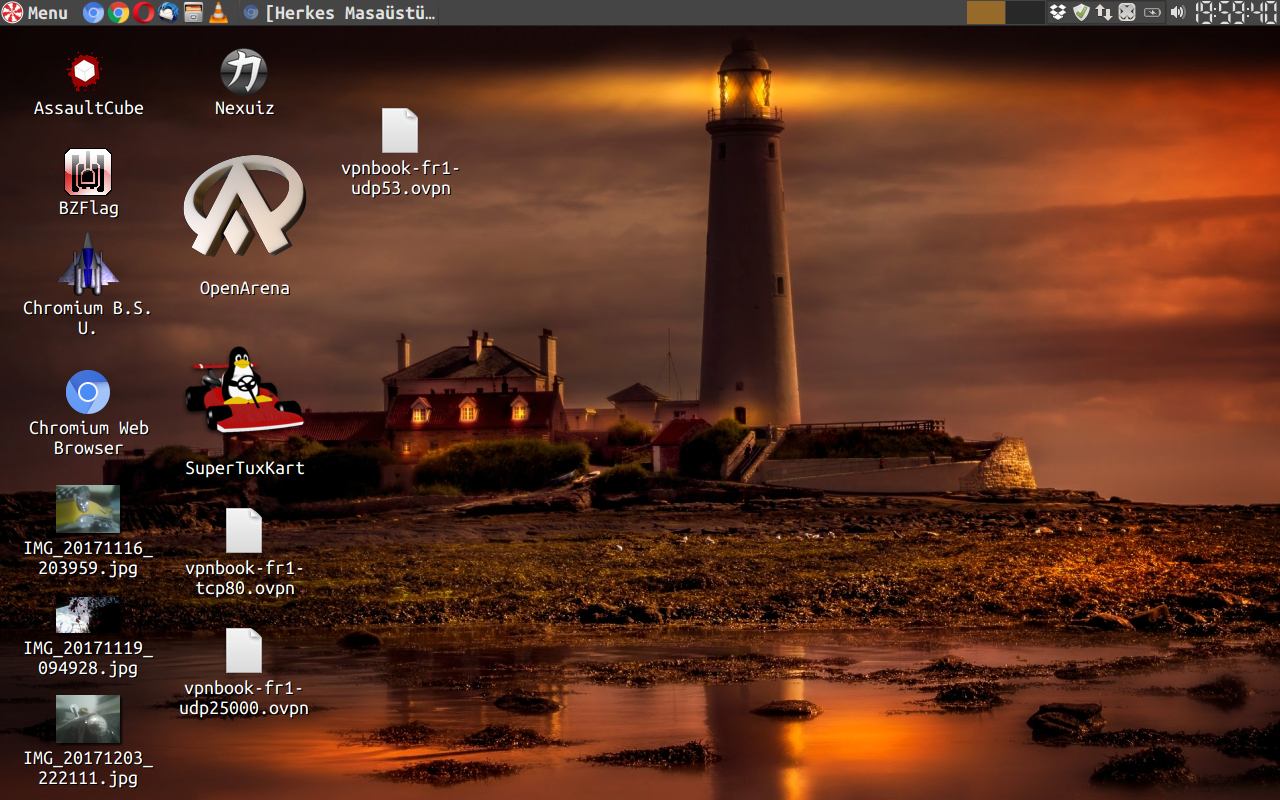Open the battery power indicator
The width and height of the screenshot is (1280, 800).
click(x=1152, y=13)
